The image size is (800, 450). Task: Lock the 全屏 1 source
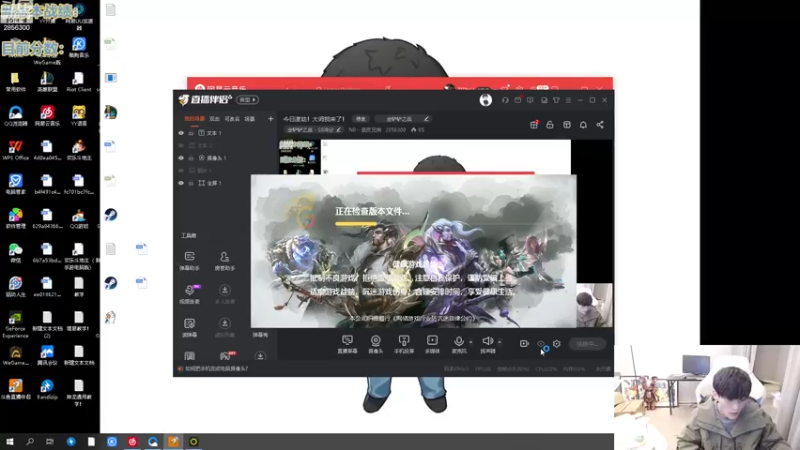191,183
